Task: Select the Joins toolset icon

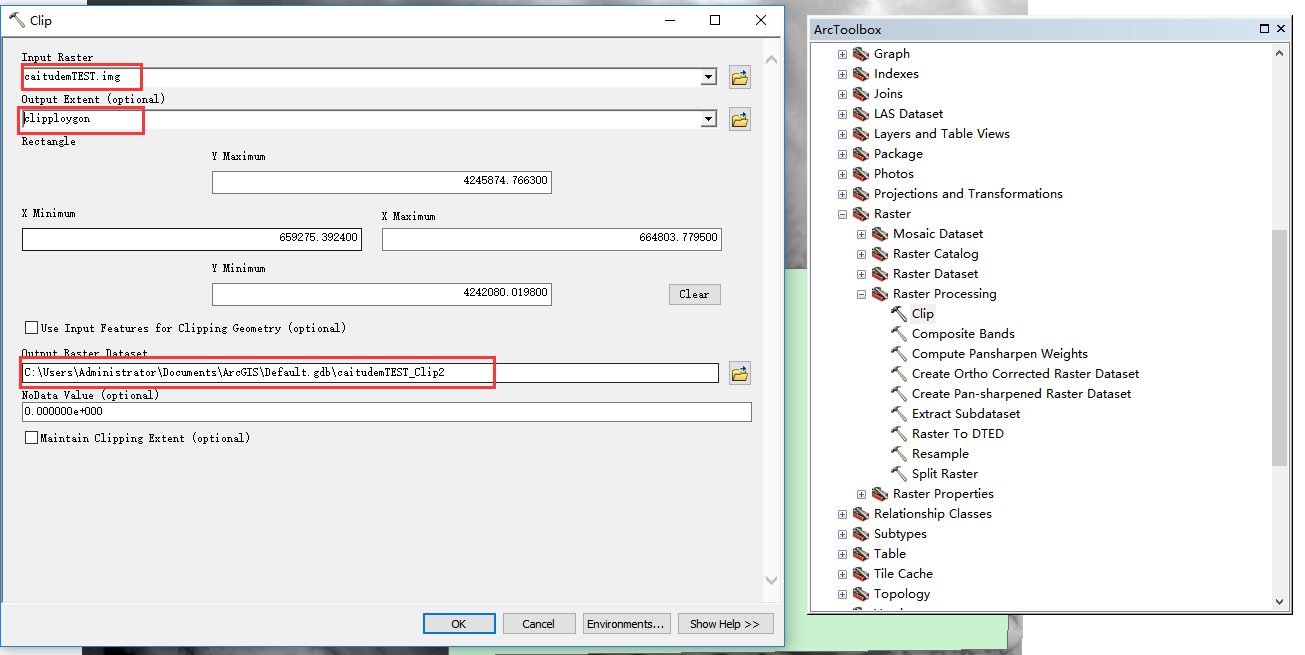Action: [861, 94]
